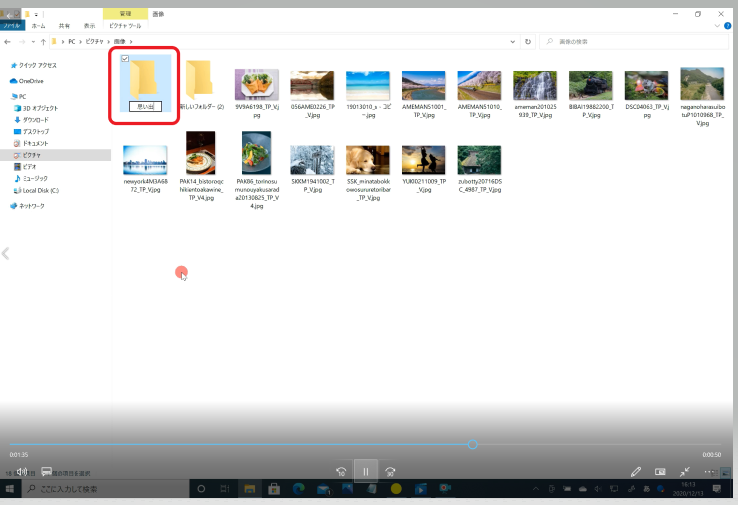Open the ファイル menu tab
This screenshot has height=505, width=738.
[11, 26]
